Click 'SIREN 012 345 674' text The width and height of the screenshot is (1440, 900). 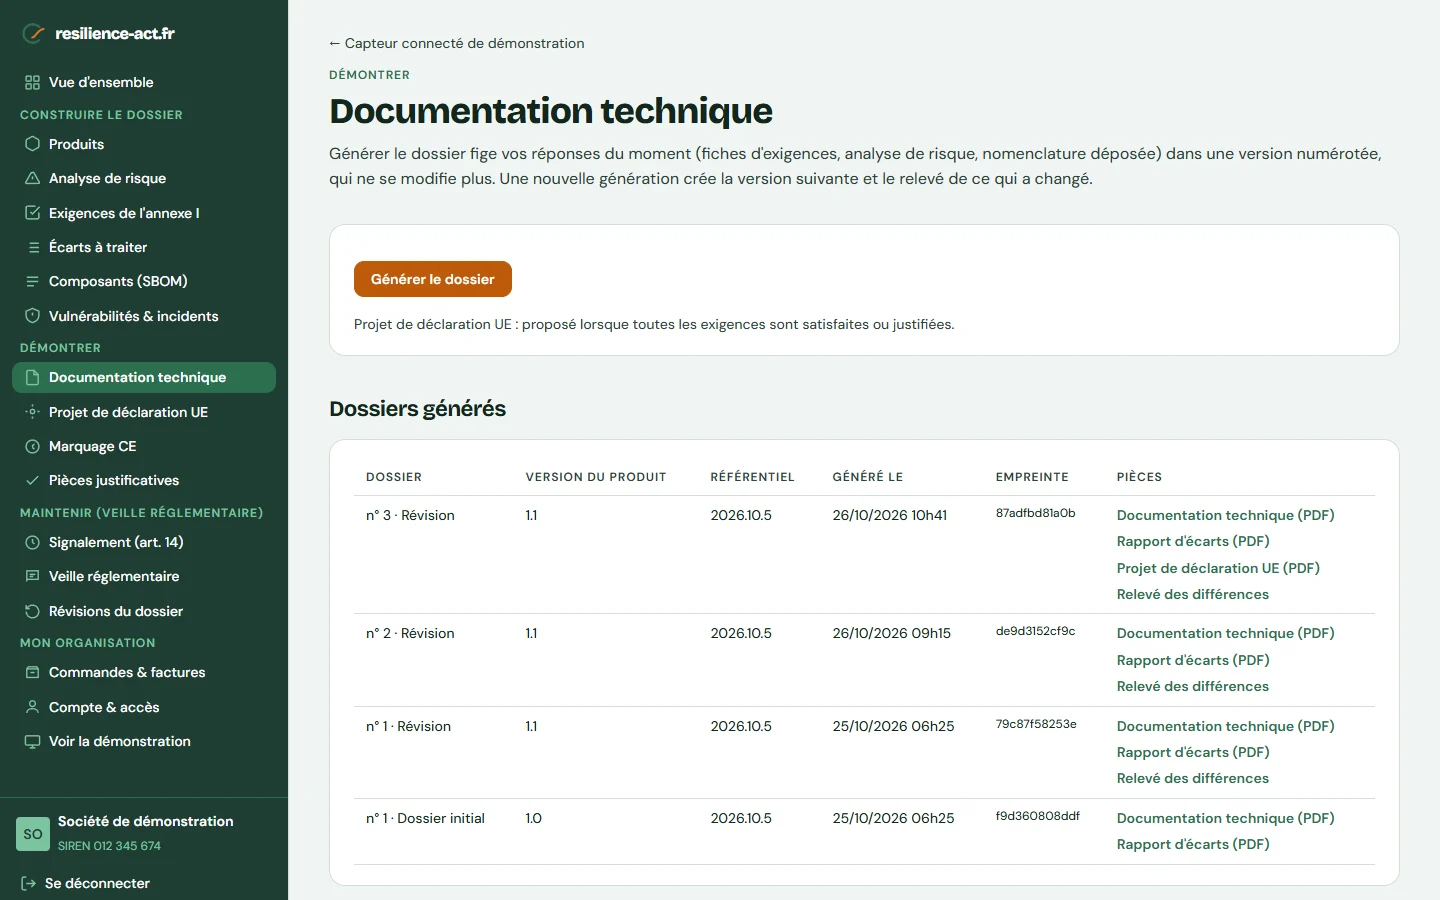(x=109, y=846)
